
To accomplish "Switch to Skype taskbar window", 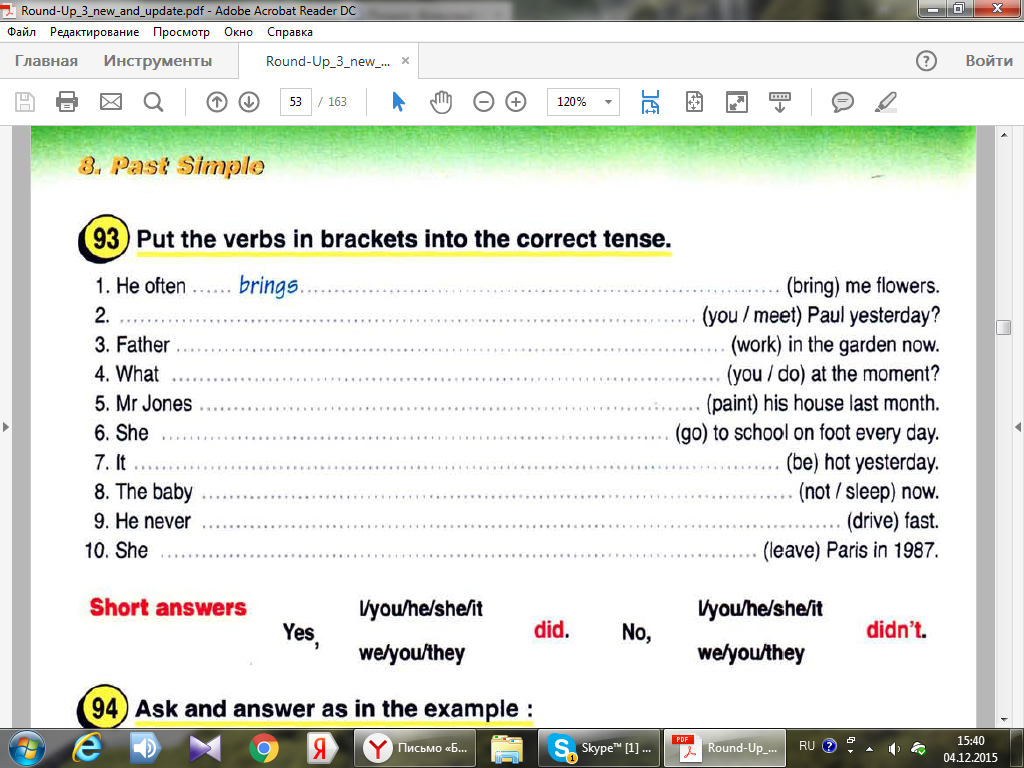I will click(599, 748).
